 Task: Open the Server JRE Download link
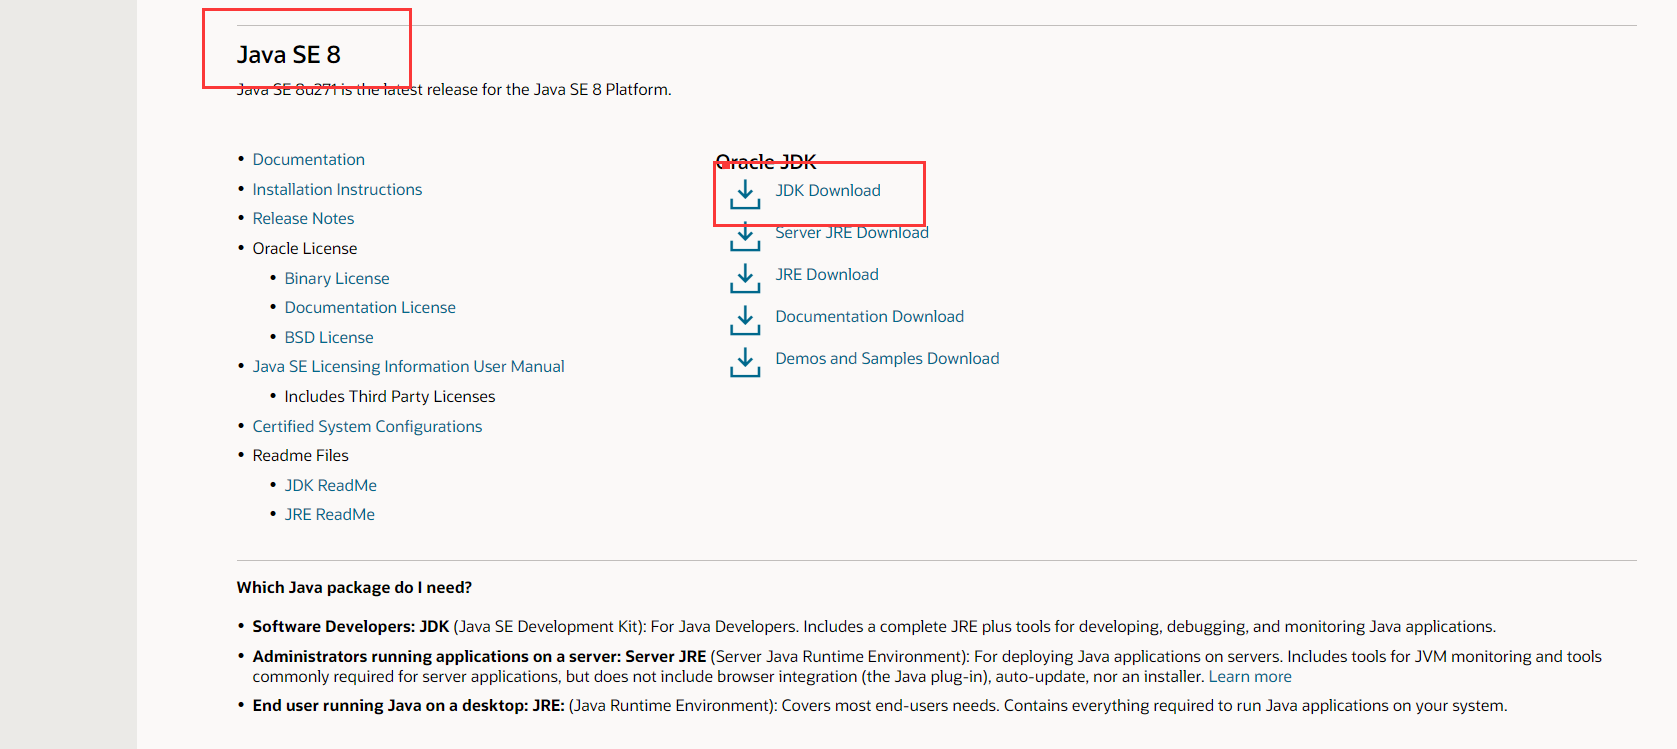(x=852, y=232)
